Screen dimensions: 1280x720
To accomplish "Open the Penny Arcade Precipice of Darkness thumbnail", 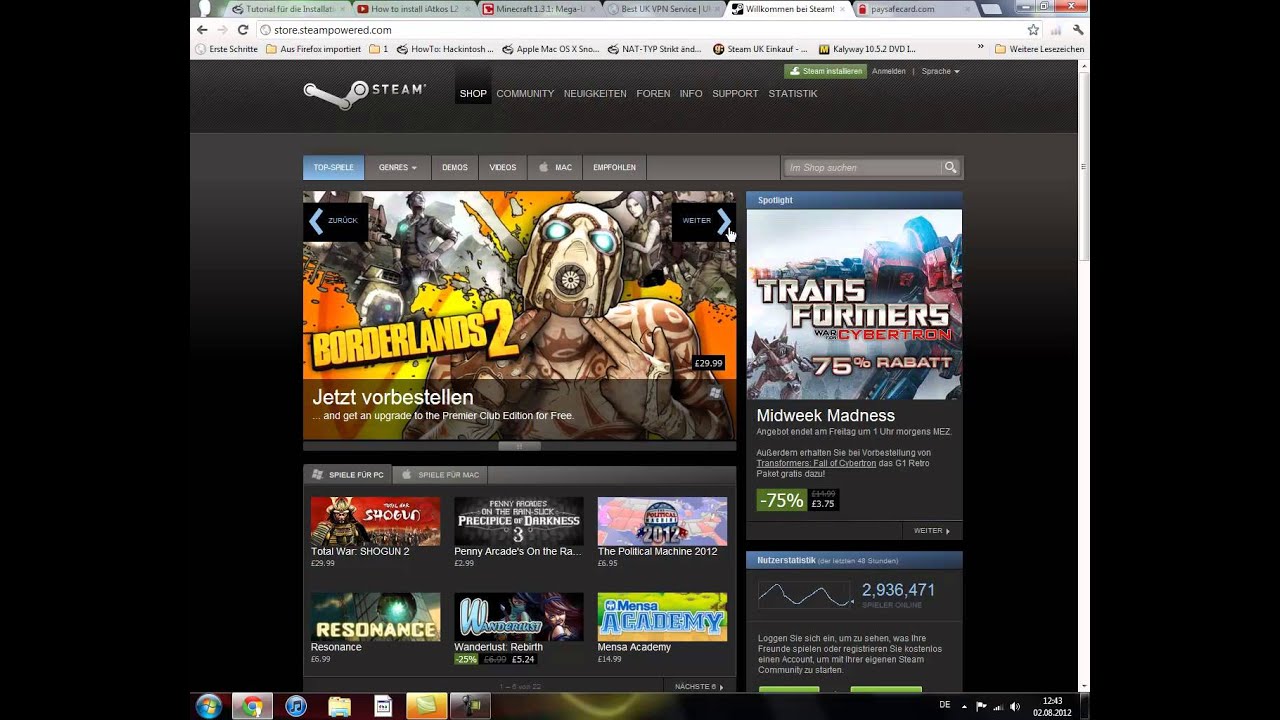I will 518,521.
